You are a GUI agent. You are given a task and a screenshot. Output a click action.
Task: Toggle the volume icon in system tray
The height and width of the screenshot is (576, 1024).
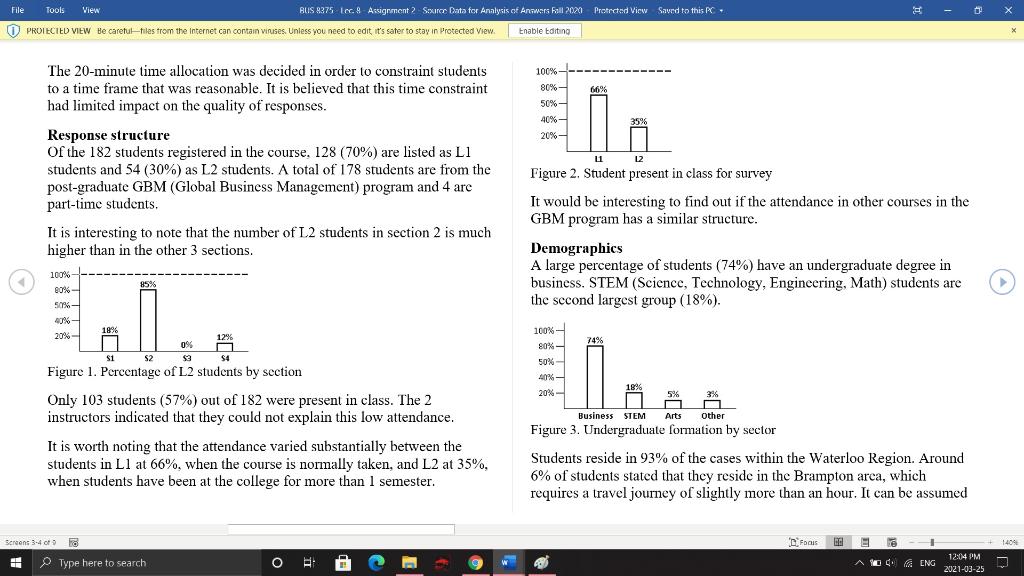point(891,562)
